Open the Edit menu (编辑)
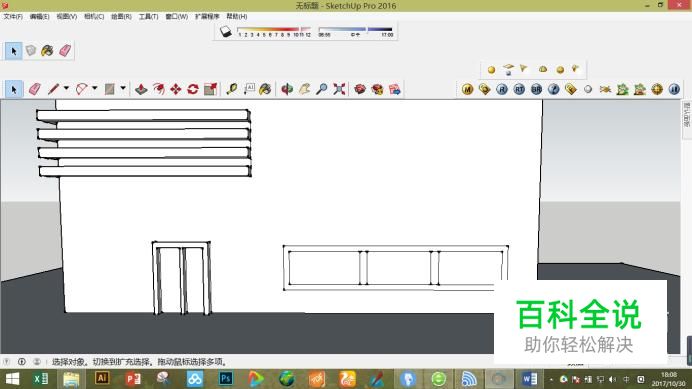Image resolution: width=692 pixels, height=389 pixels. pos(39,16)
